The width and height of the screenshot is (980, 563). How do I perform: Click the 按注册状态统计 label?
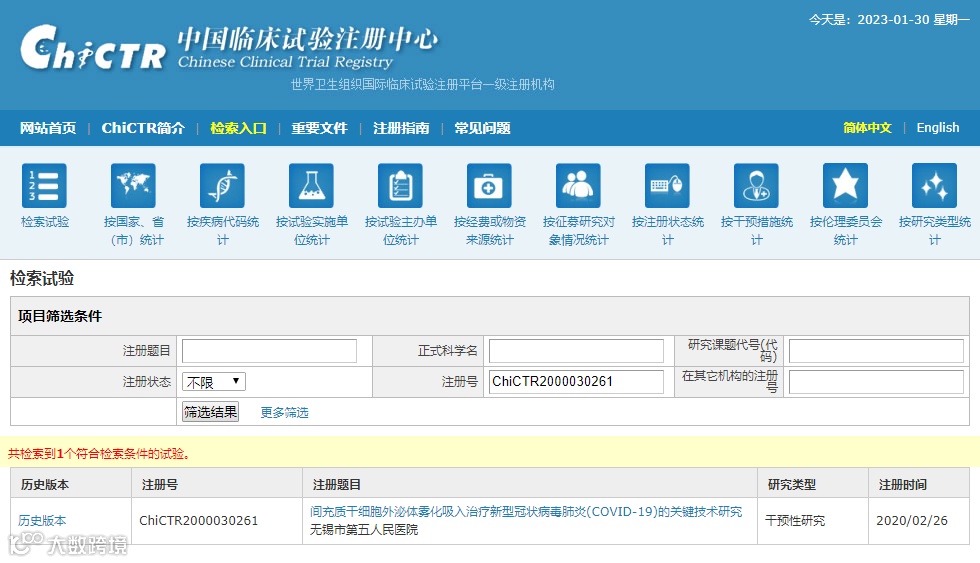click(668, 231)
